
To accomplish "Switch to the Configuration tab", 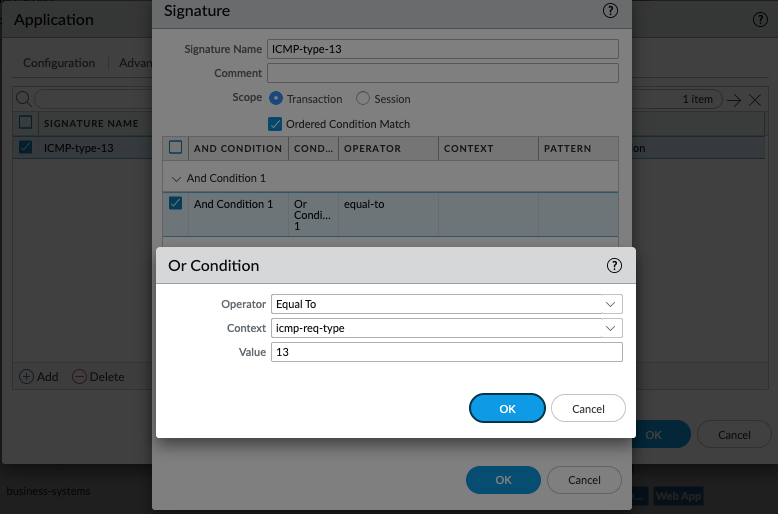I will [x=59, y=63].
